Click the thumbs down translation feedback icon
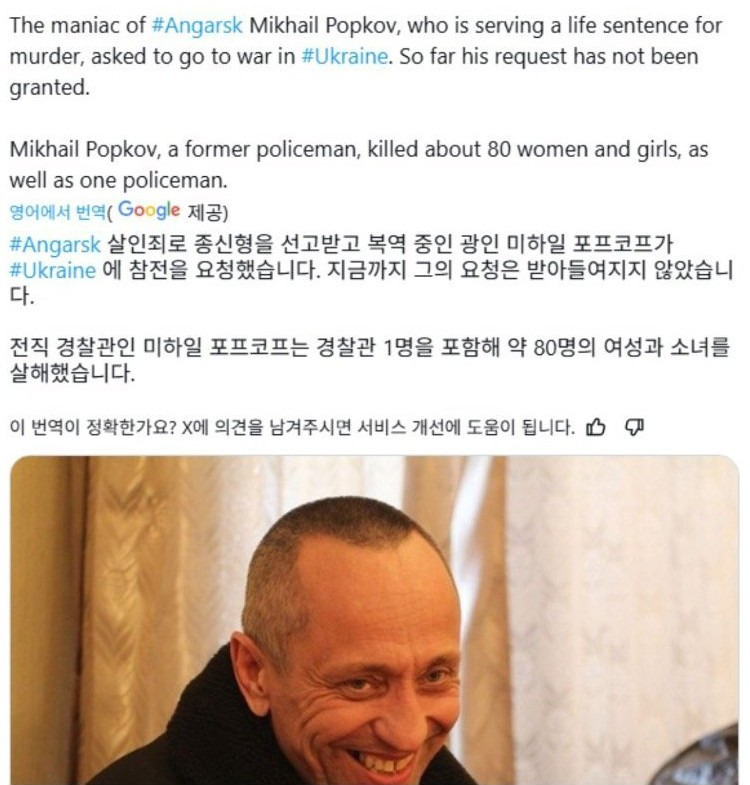750x785 pixels. pyautogui.click(x=634, y=427)
